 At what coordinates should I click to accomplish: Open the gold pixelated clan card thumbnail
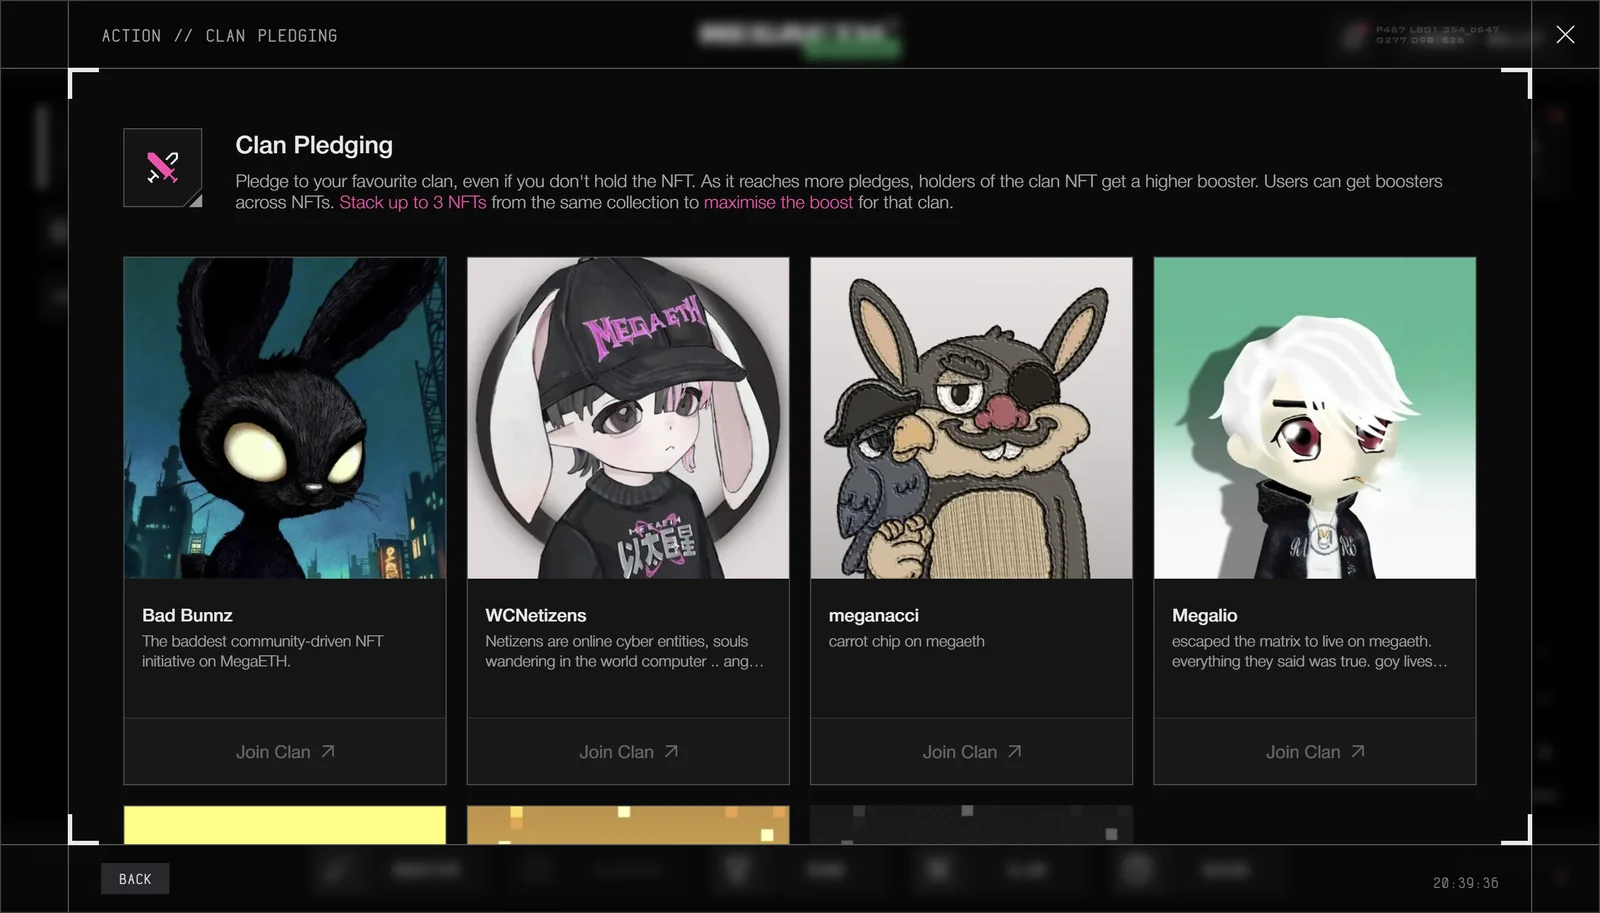628,825
